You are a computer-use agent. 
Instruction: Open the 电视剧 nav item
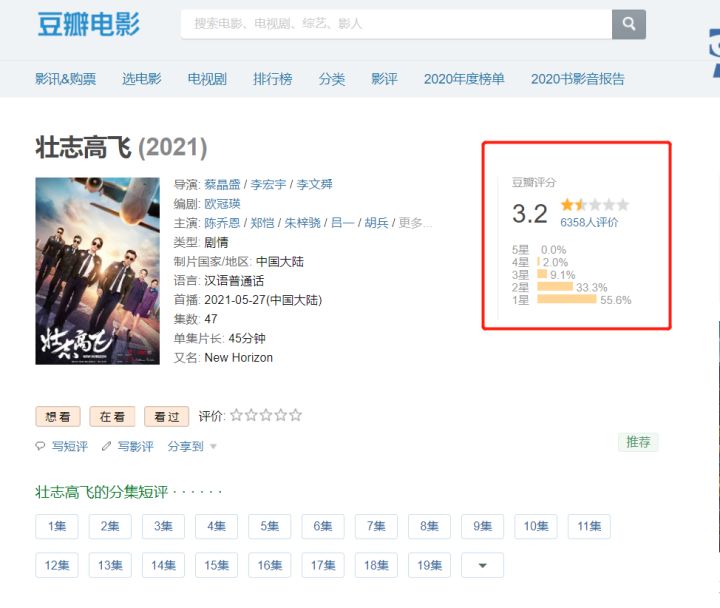207,79
